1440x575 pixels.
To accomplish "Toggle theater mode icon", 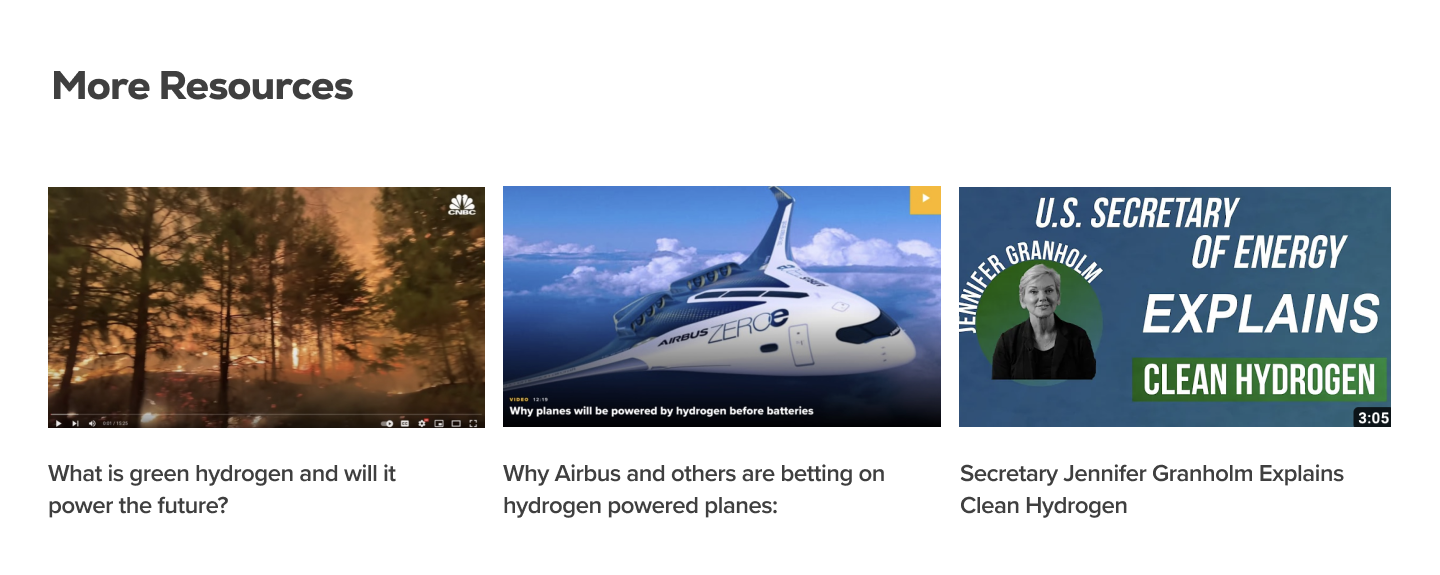I will pos(456,423).
